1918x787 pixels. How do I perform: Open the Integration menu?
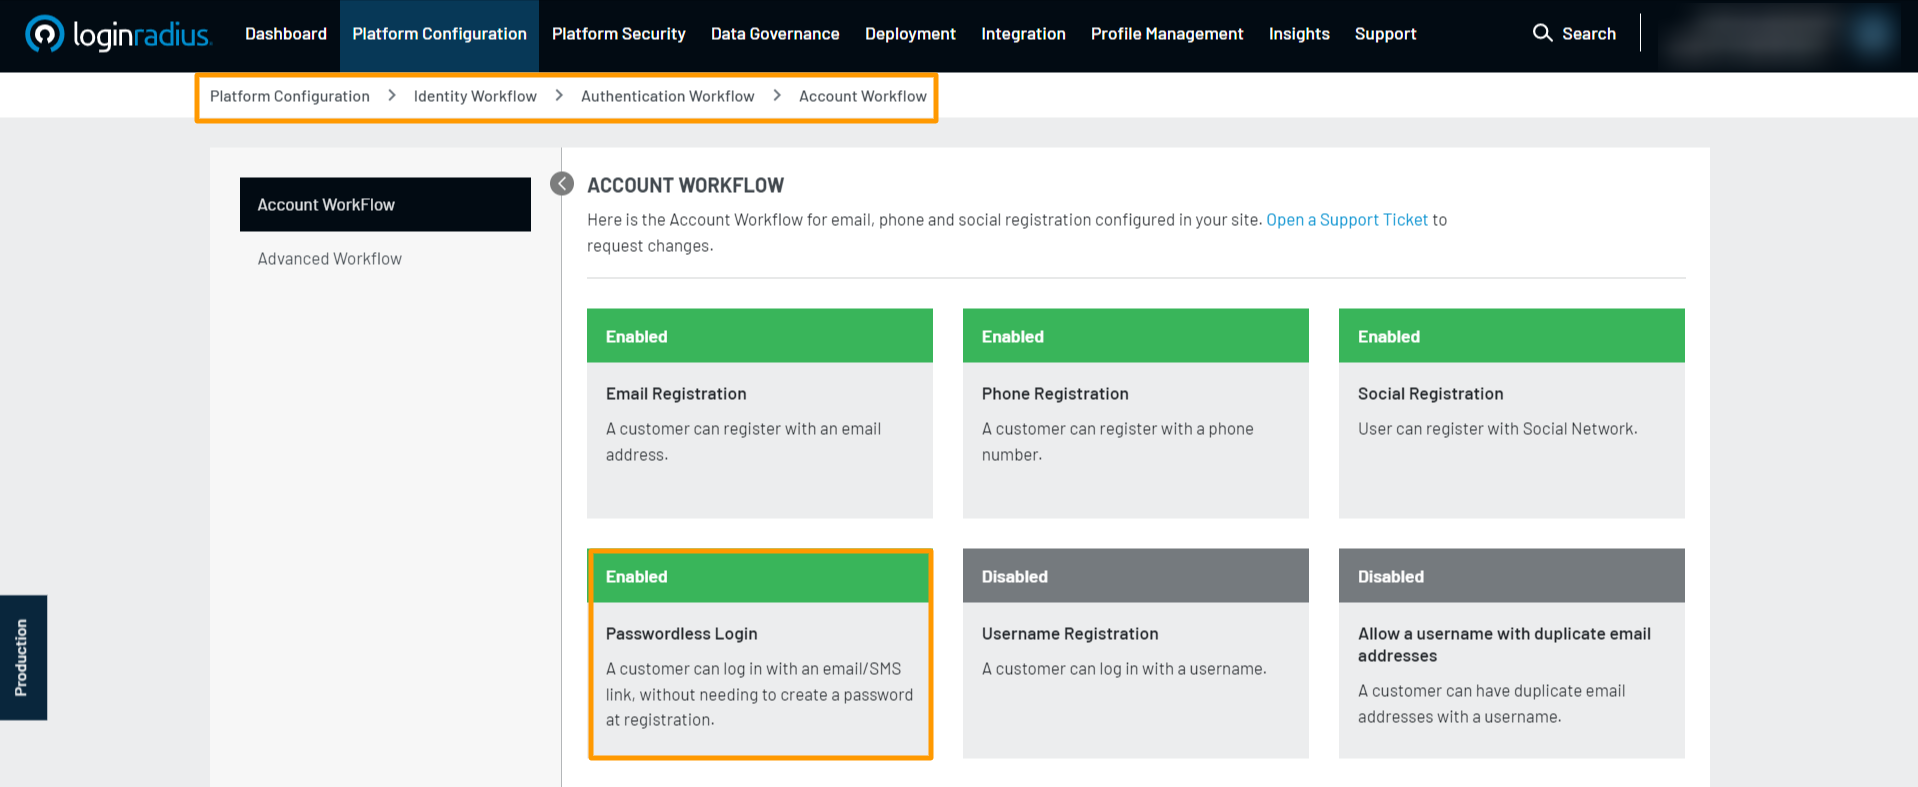pos(1023,34)
